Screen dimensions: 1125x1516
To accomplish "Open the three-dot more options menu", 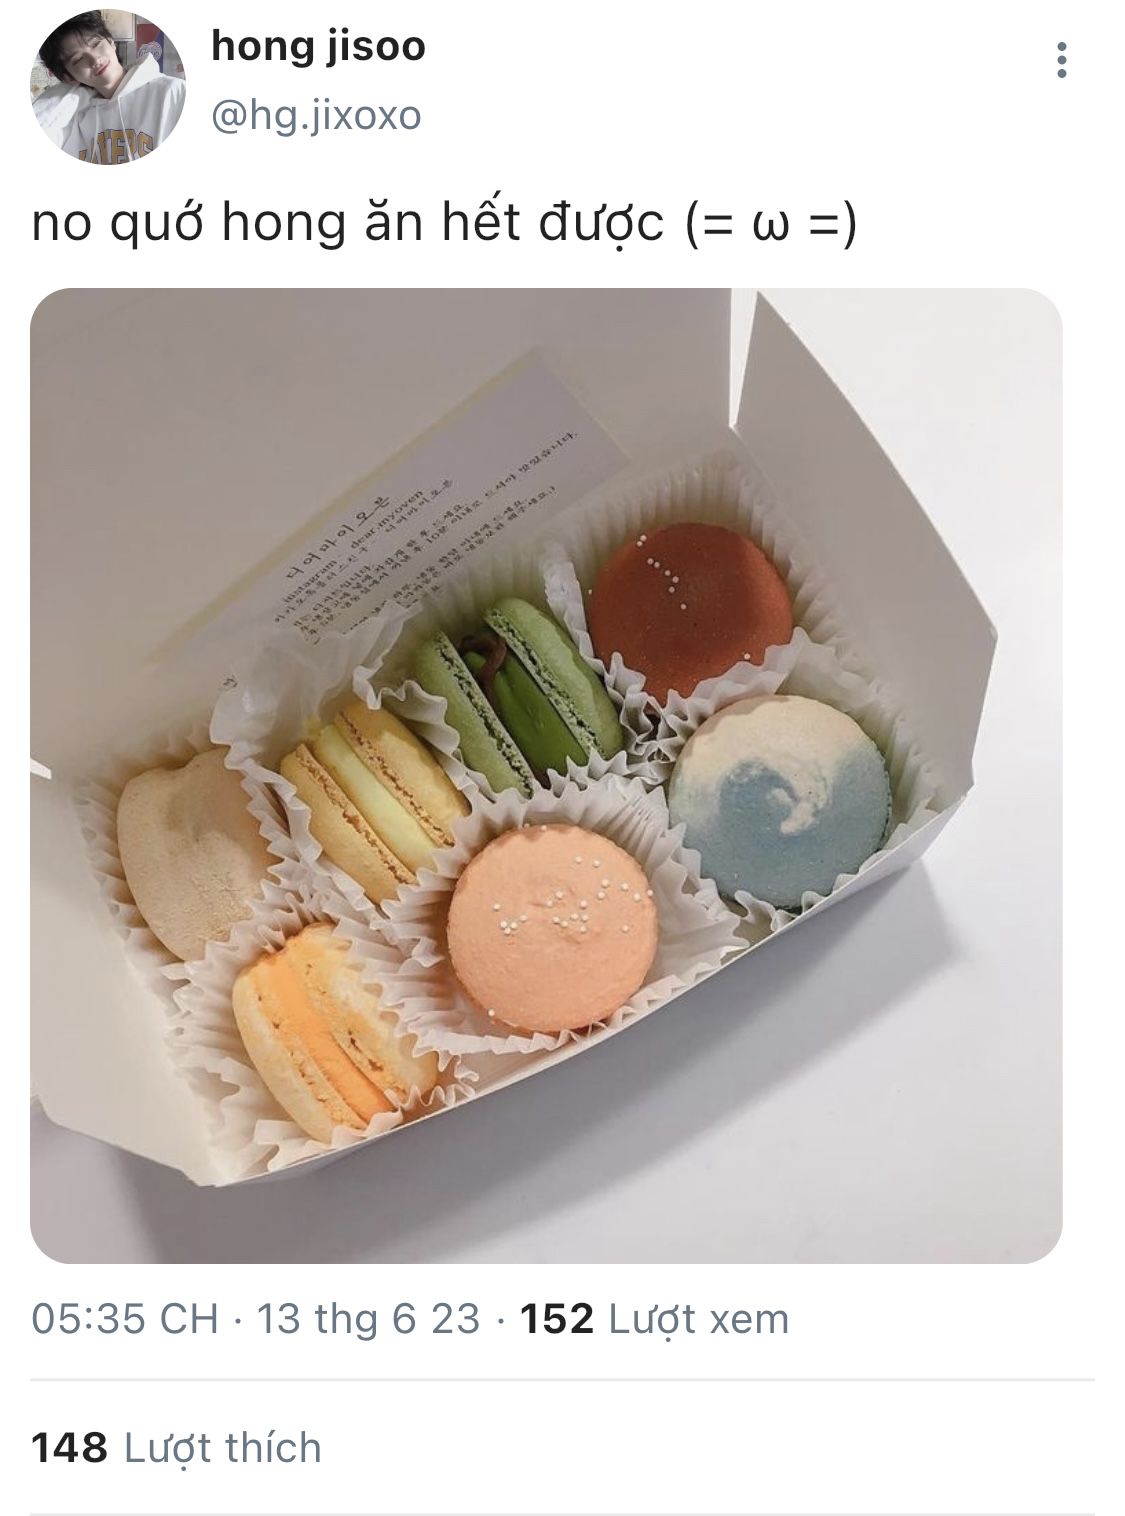I will tap(1061, 61).
